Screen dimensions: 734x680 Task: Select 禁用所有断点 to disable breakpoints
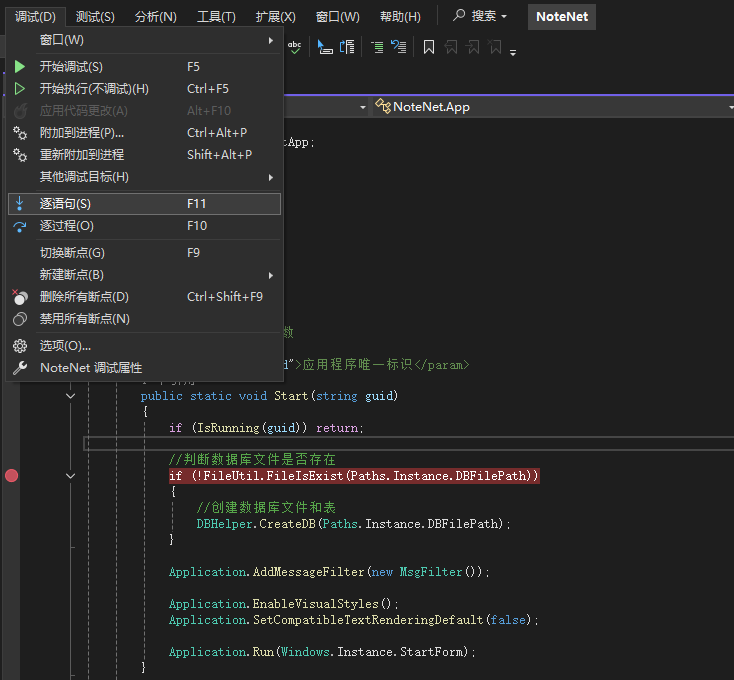85,319
